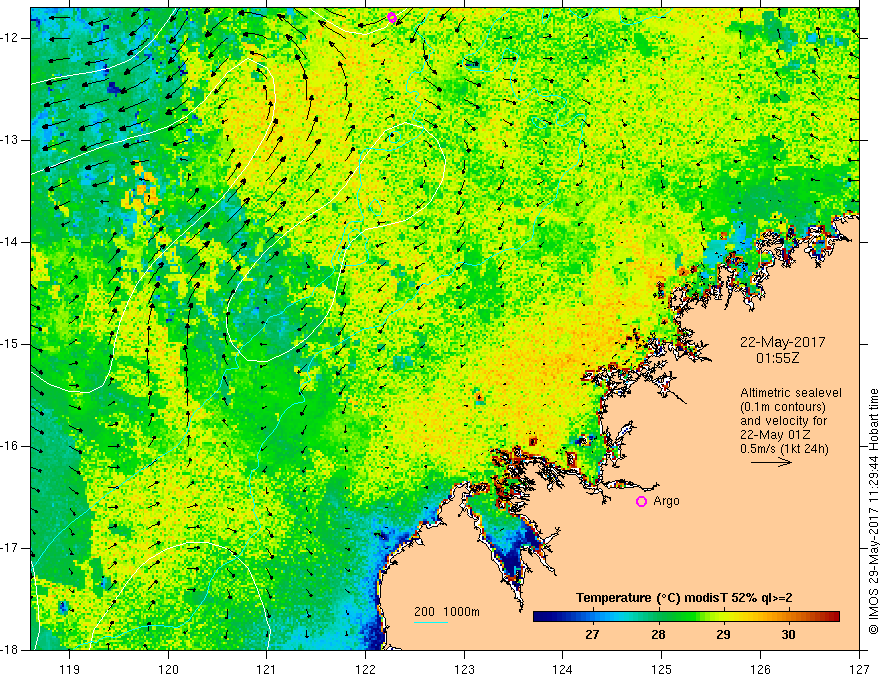
Task: Click the 27 label on color bar
Action: (592, 635)
